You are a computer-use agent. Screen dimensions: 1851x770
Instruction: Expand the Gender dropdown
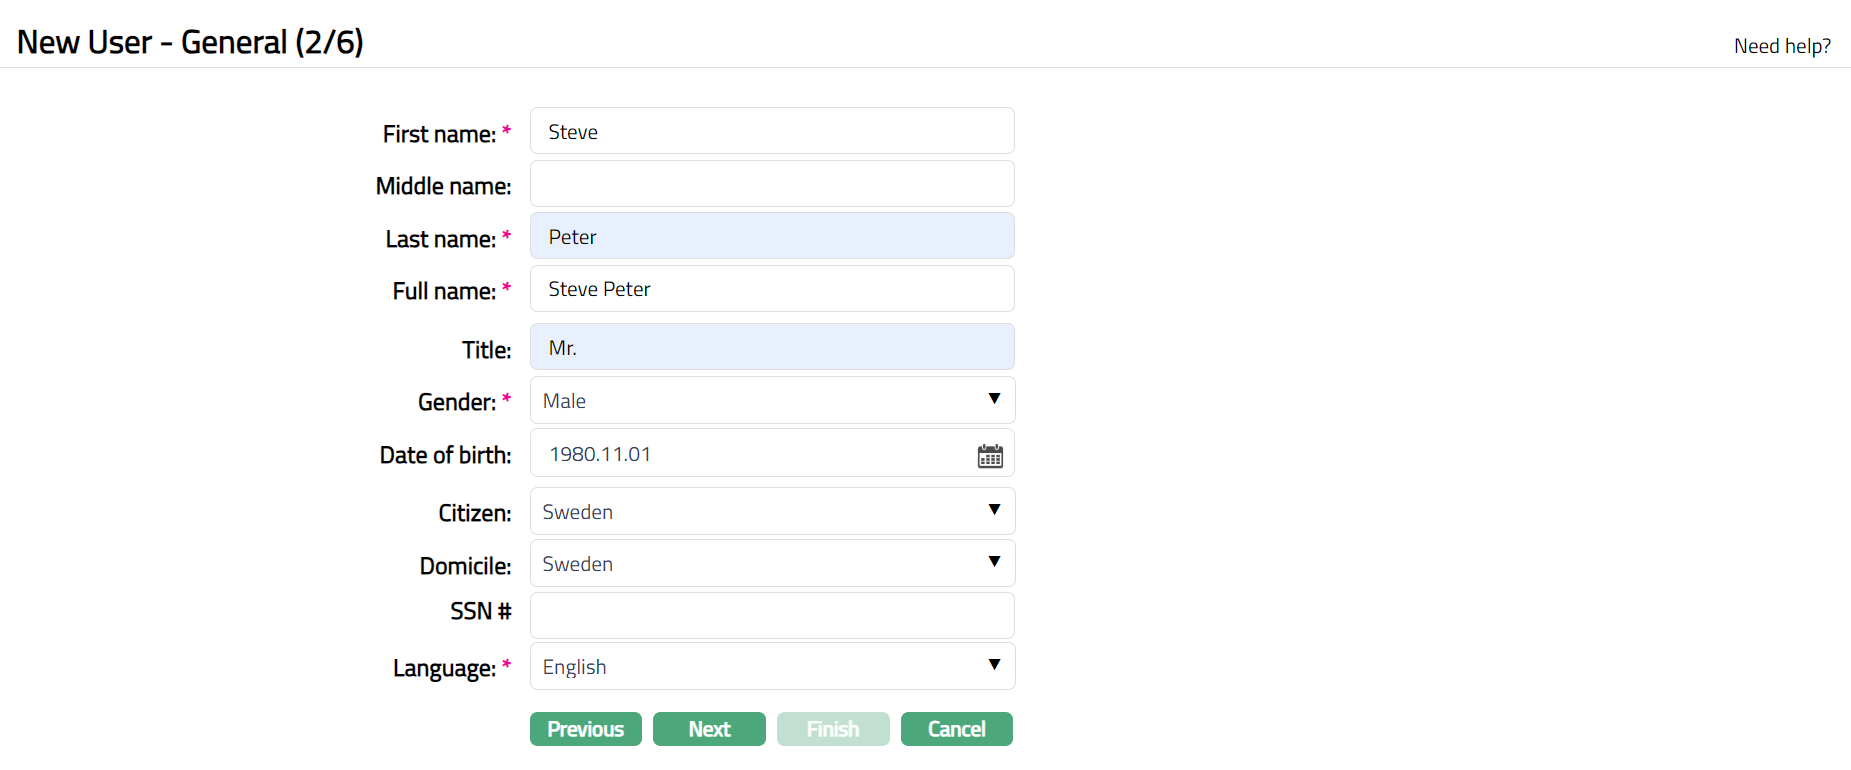[771, 400]
